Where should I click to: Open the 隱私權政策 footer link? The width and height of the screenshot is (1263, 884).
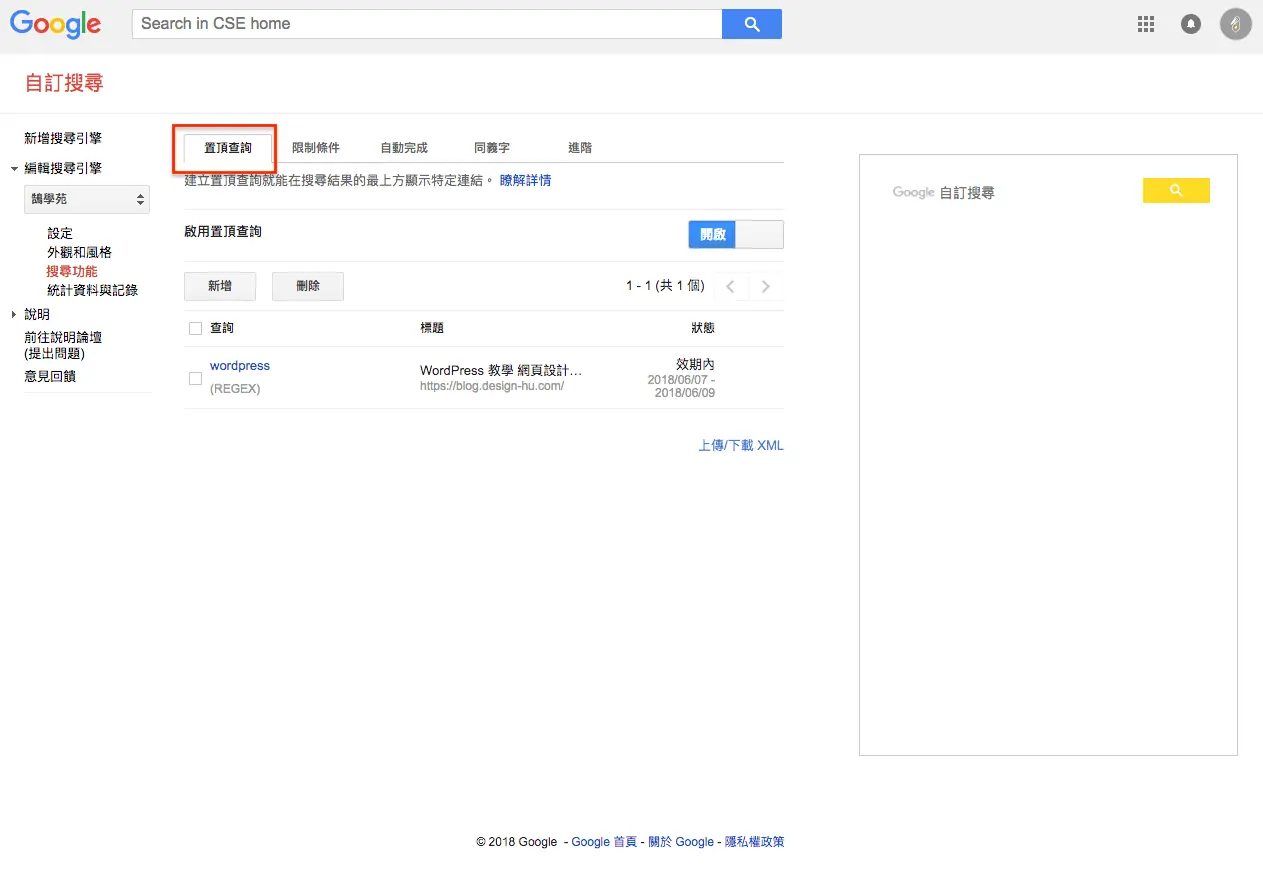coord(754,842)
